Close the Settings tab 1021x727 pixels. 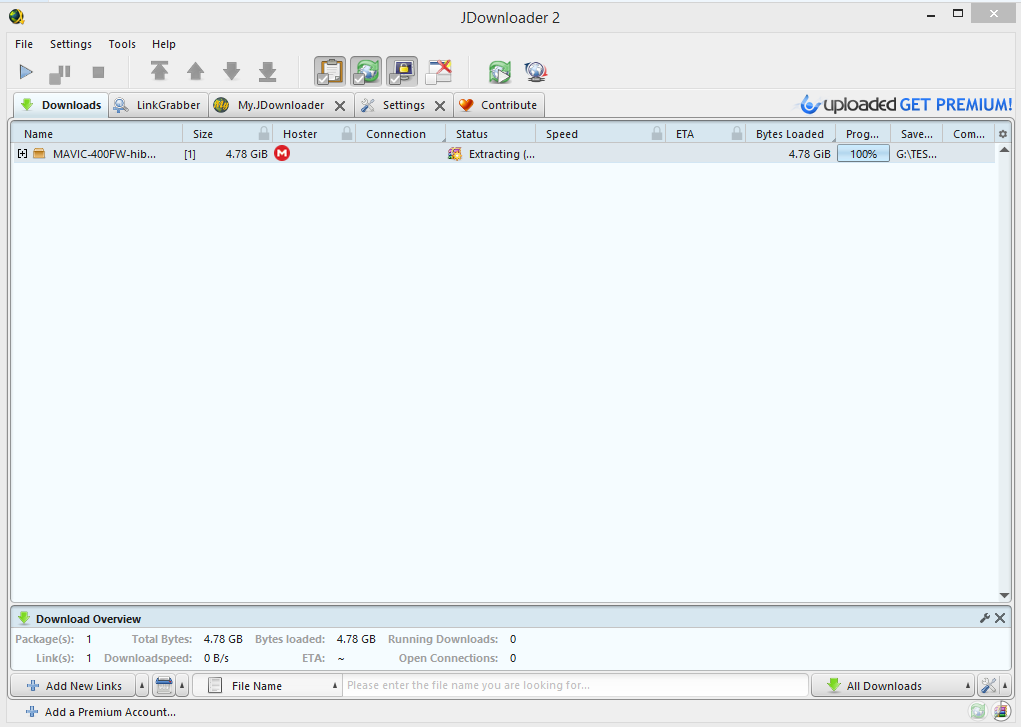[440, 106]
